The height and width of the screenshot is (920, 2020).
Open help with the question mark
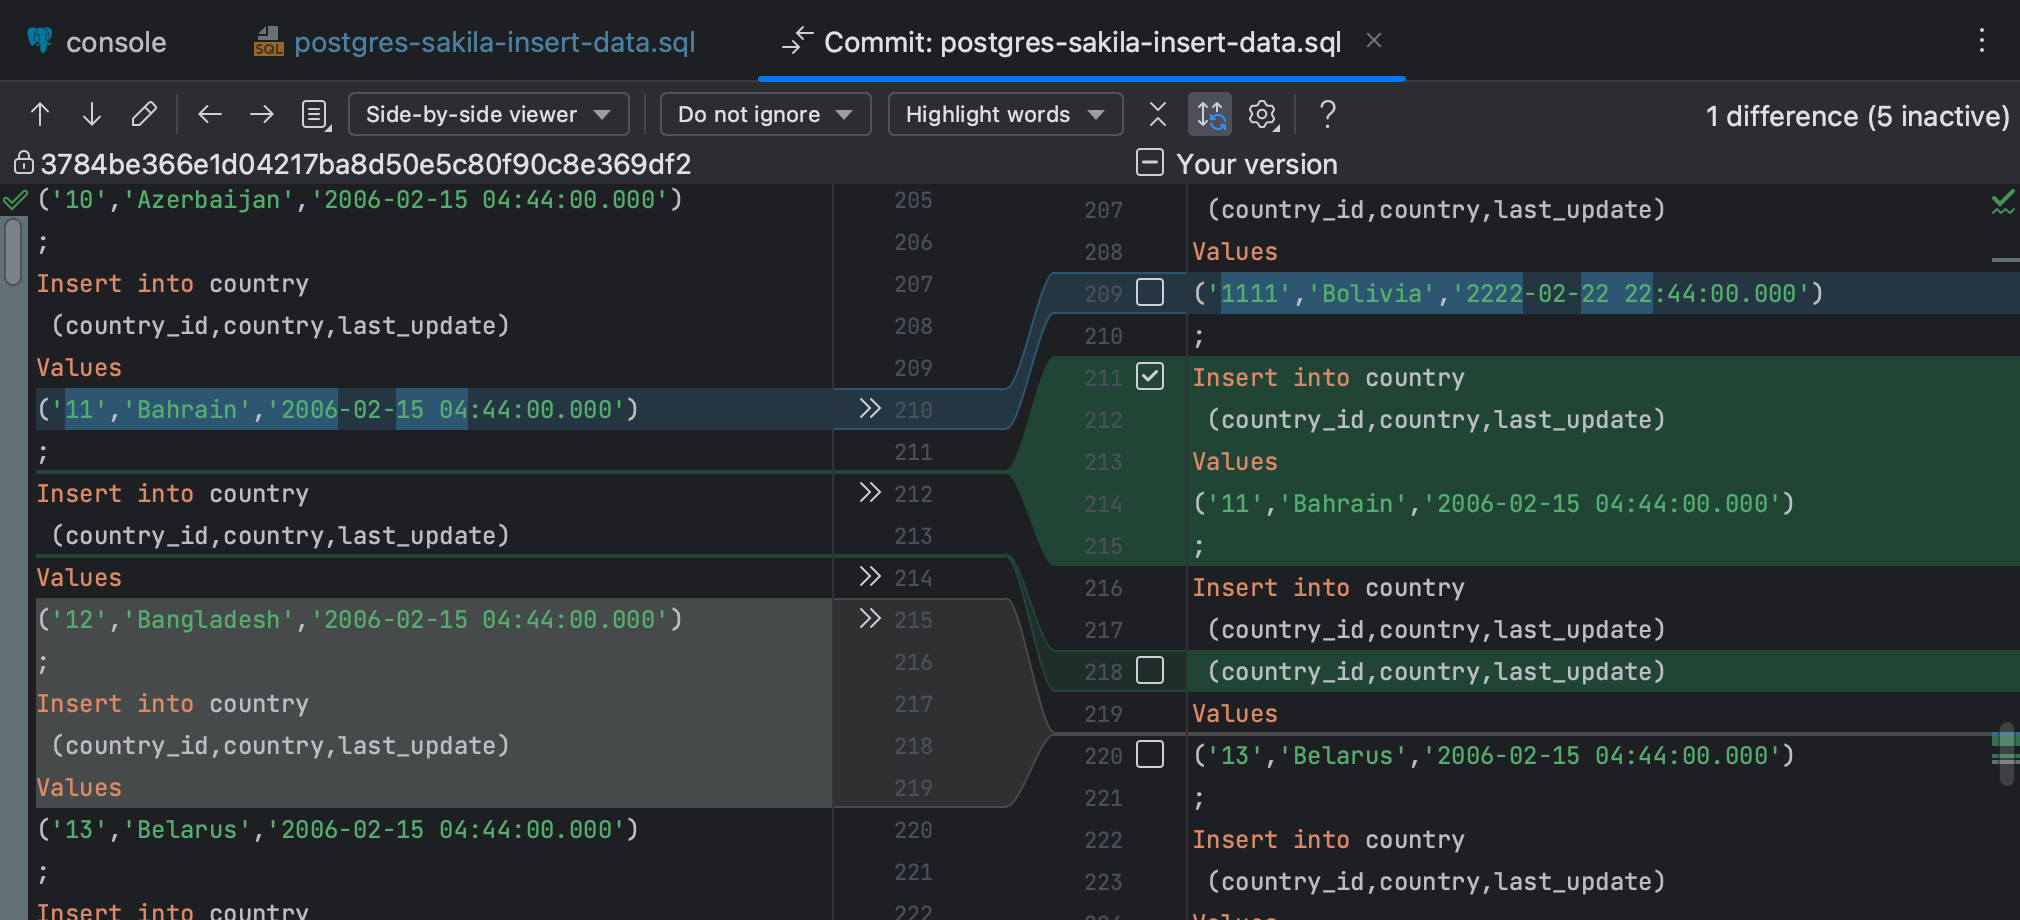click(1328, 114)
